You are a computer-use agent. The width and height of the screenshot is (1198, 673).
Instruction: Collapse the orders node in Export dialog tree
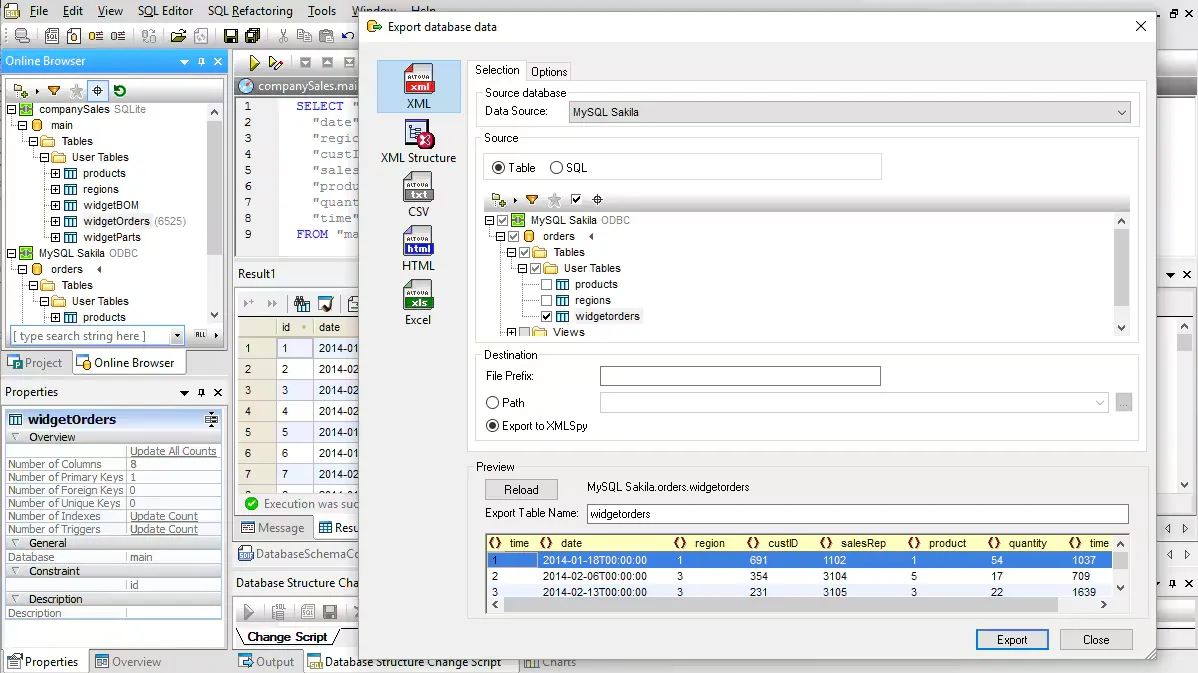coord(501,236)
